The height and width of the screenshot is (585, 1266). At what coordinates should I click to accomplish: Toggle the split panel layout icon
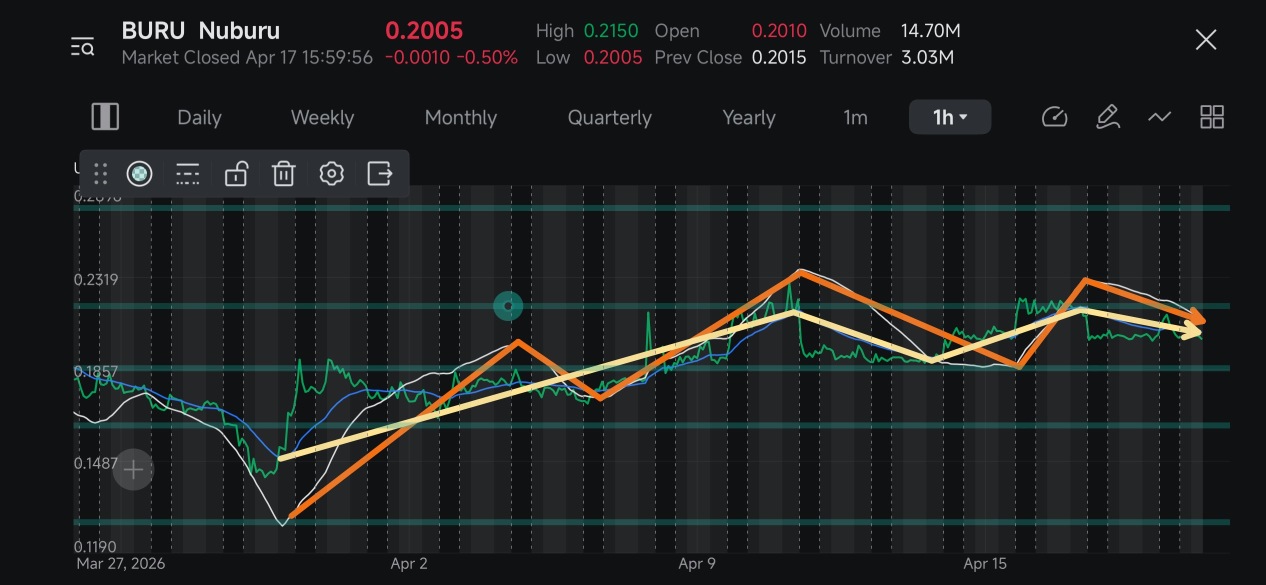tap(105, 117)
